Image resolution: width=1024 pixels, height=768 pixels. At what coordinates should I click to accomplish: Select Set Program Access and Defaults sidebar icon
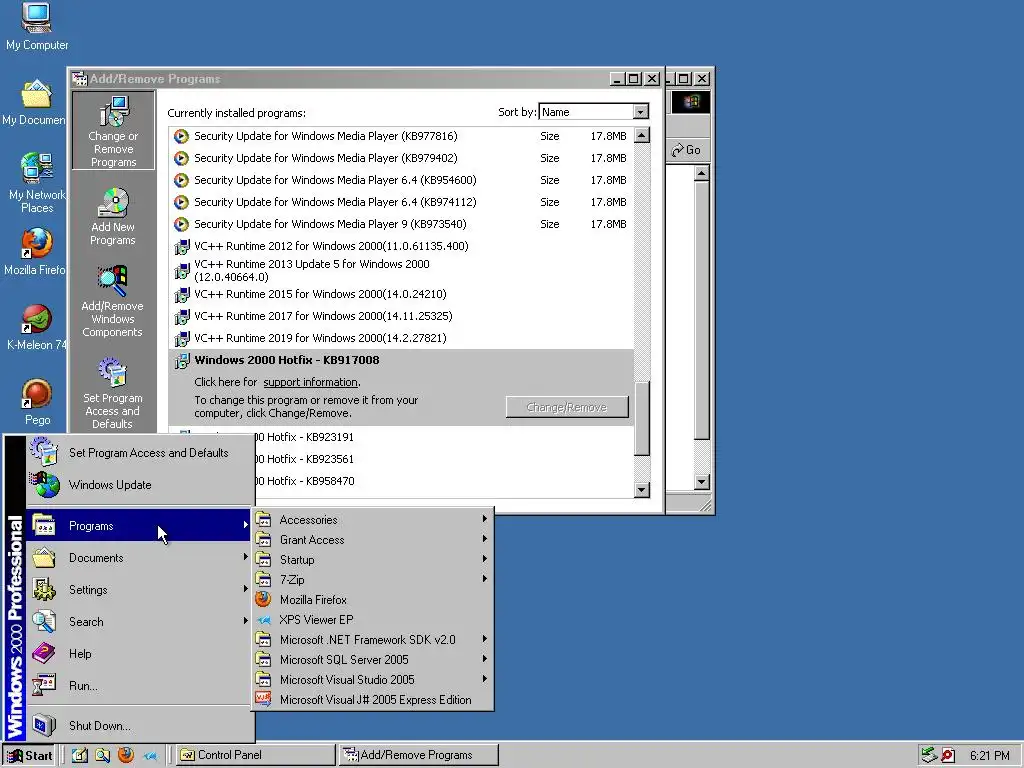pyautogui.click(x=112, y=392)
